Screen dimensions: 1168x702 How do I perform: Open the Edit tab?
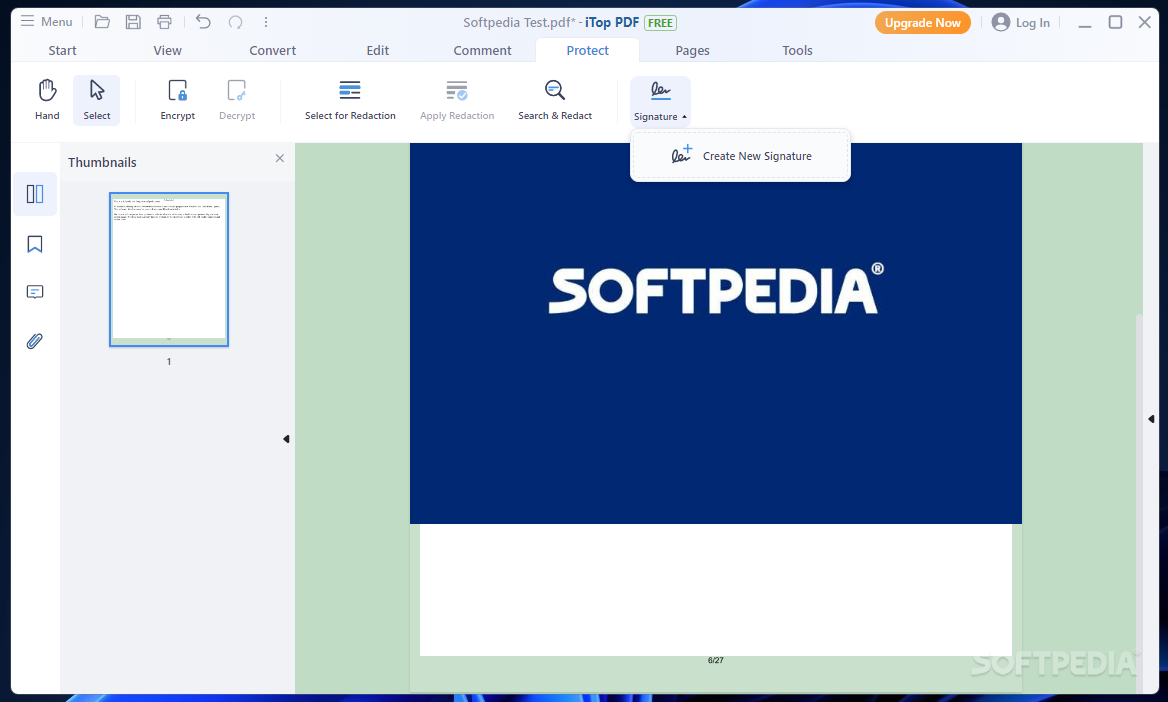(x=378, y=50)
